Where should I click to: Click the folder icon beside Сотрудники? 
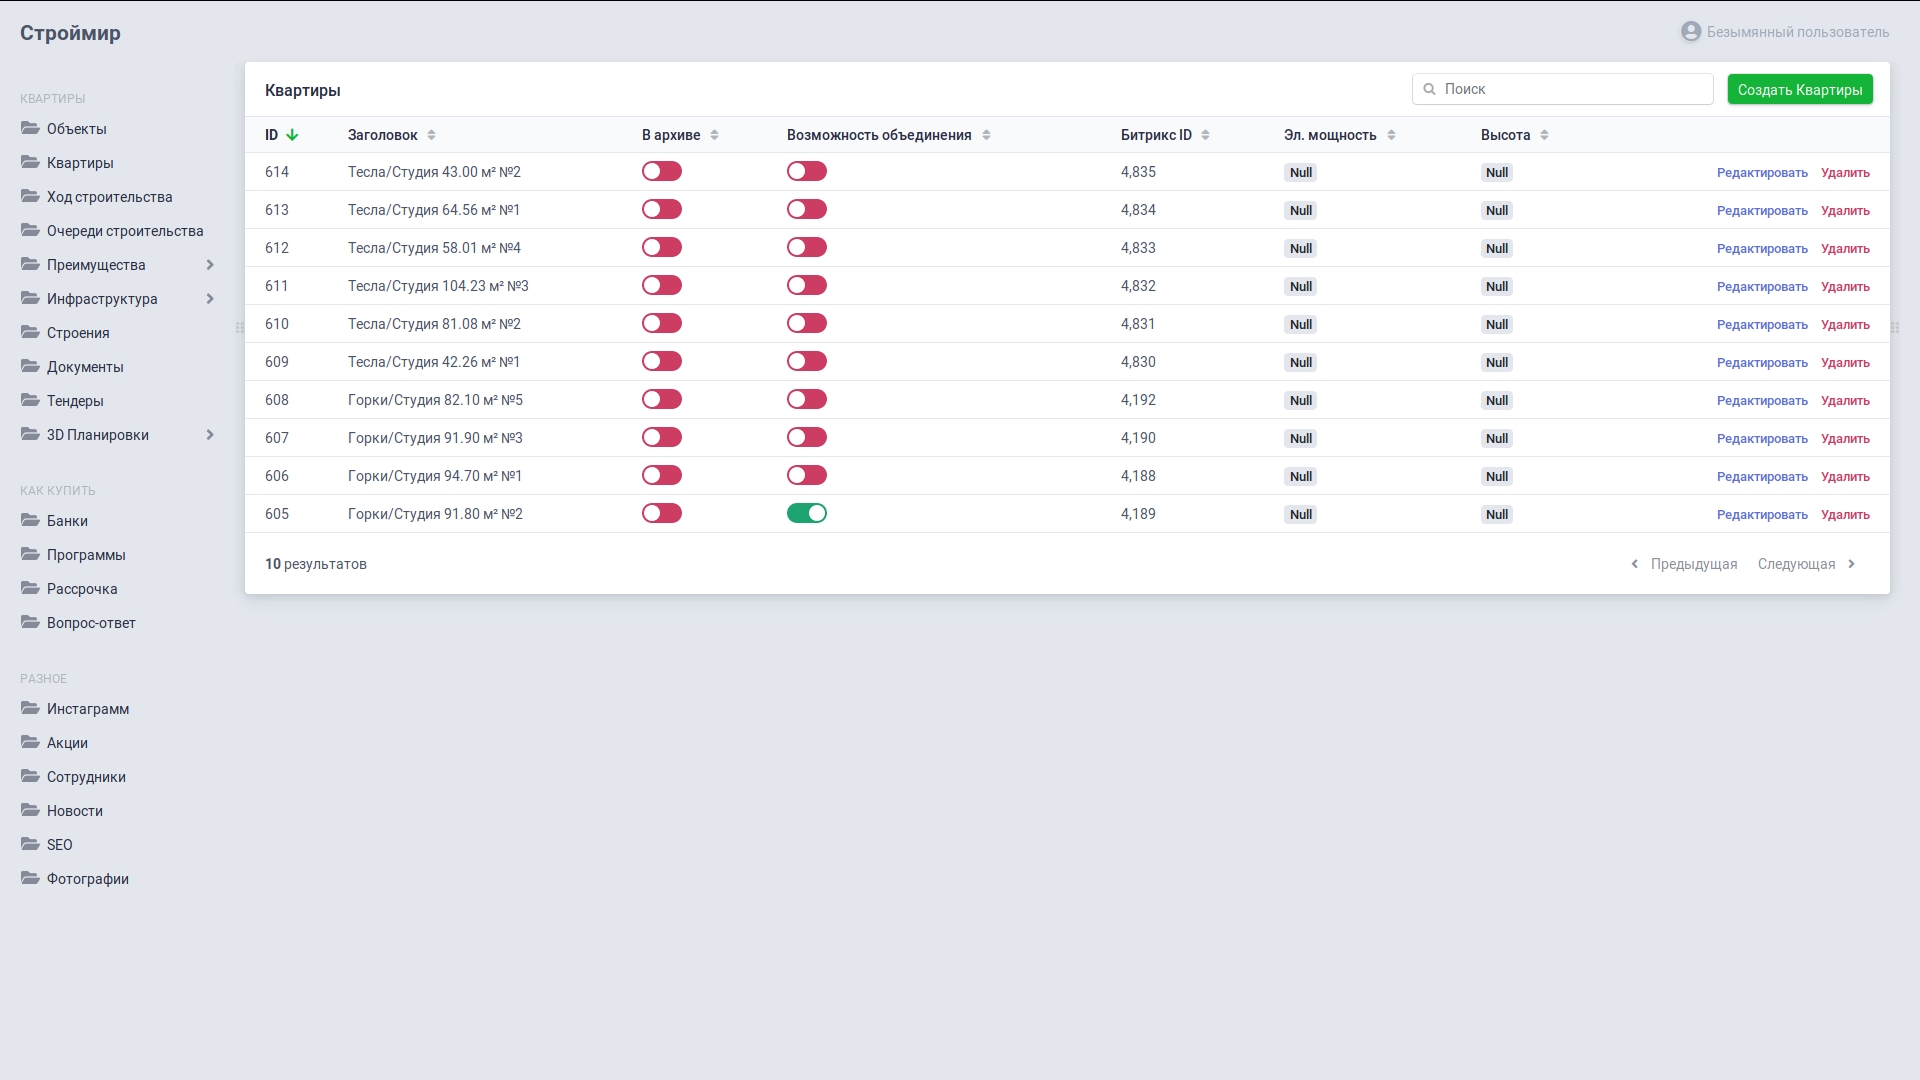coord(30,776)
